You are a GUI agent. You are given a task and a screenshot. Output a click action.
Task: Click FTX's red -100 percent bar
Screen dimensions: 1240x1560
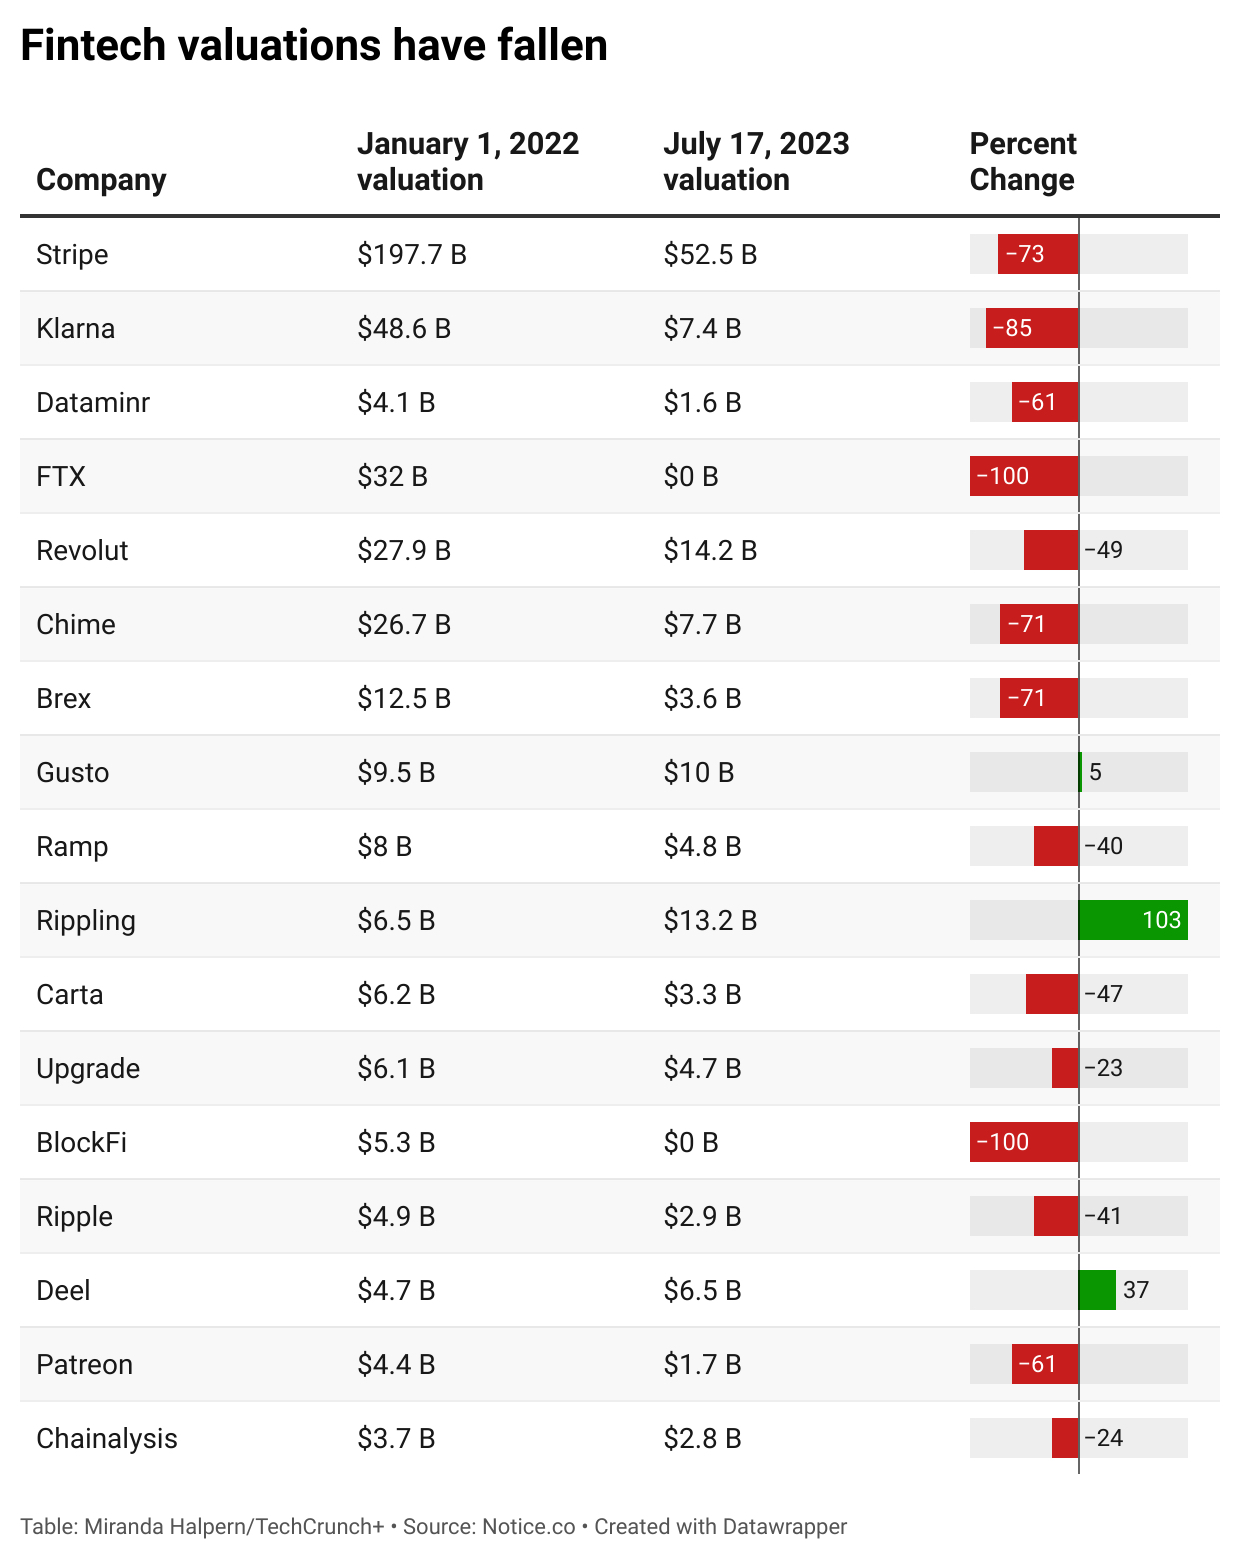[1024, 476]
